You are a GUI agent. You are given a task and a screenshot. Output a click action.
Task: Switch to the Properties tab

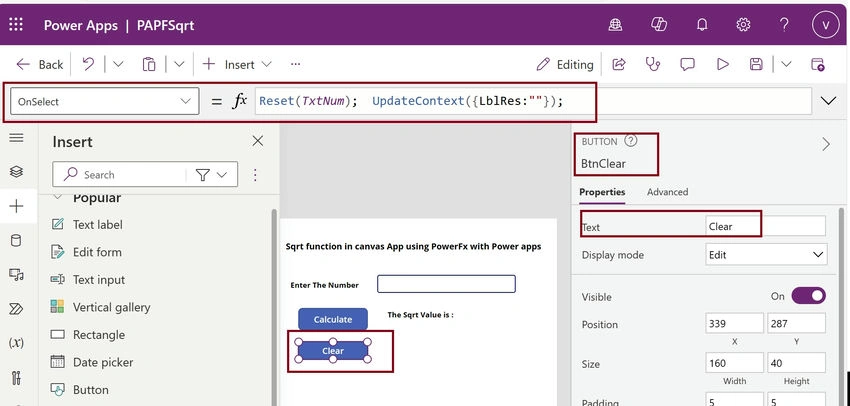point(602,192)
